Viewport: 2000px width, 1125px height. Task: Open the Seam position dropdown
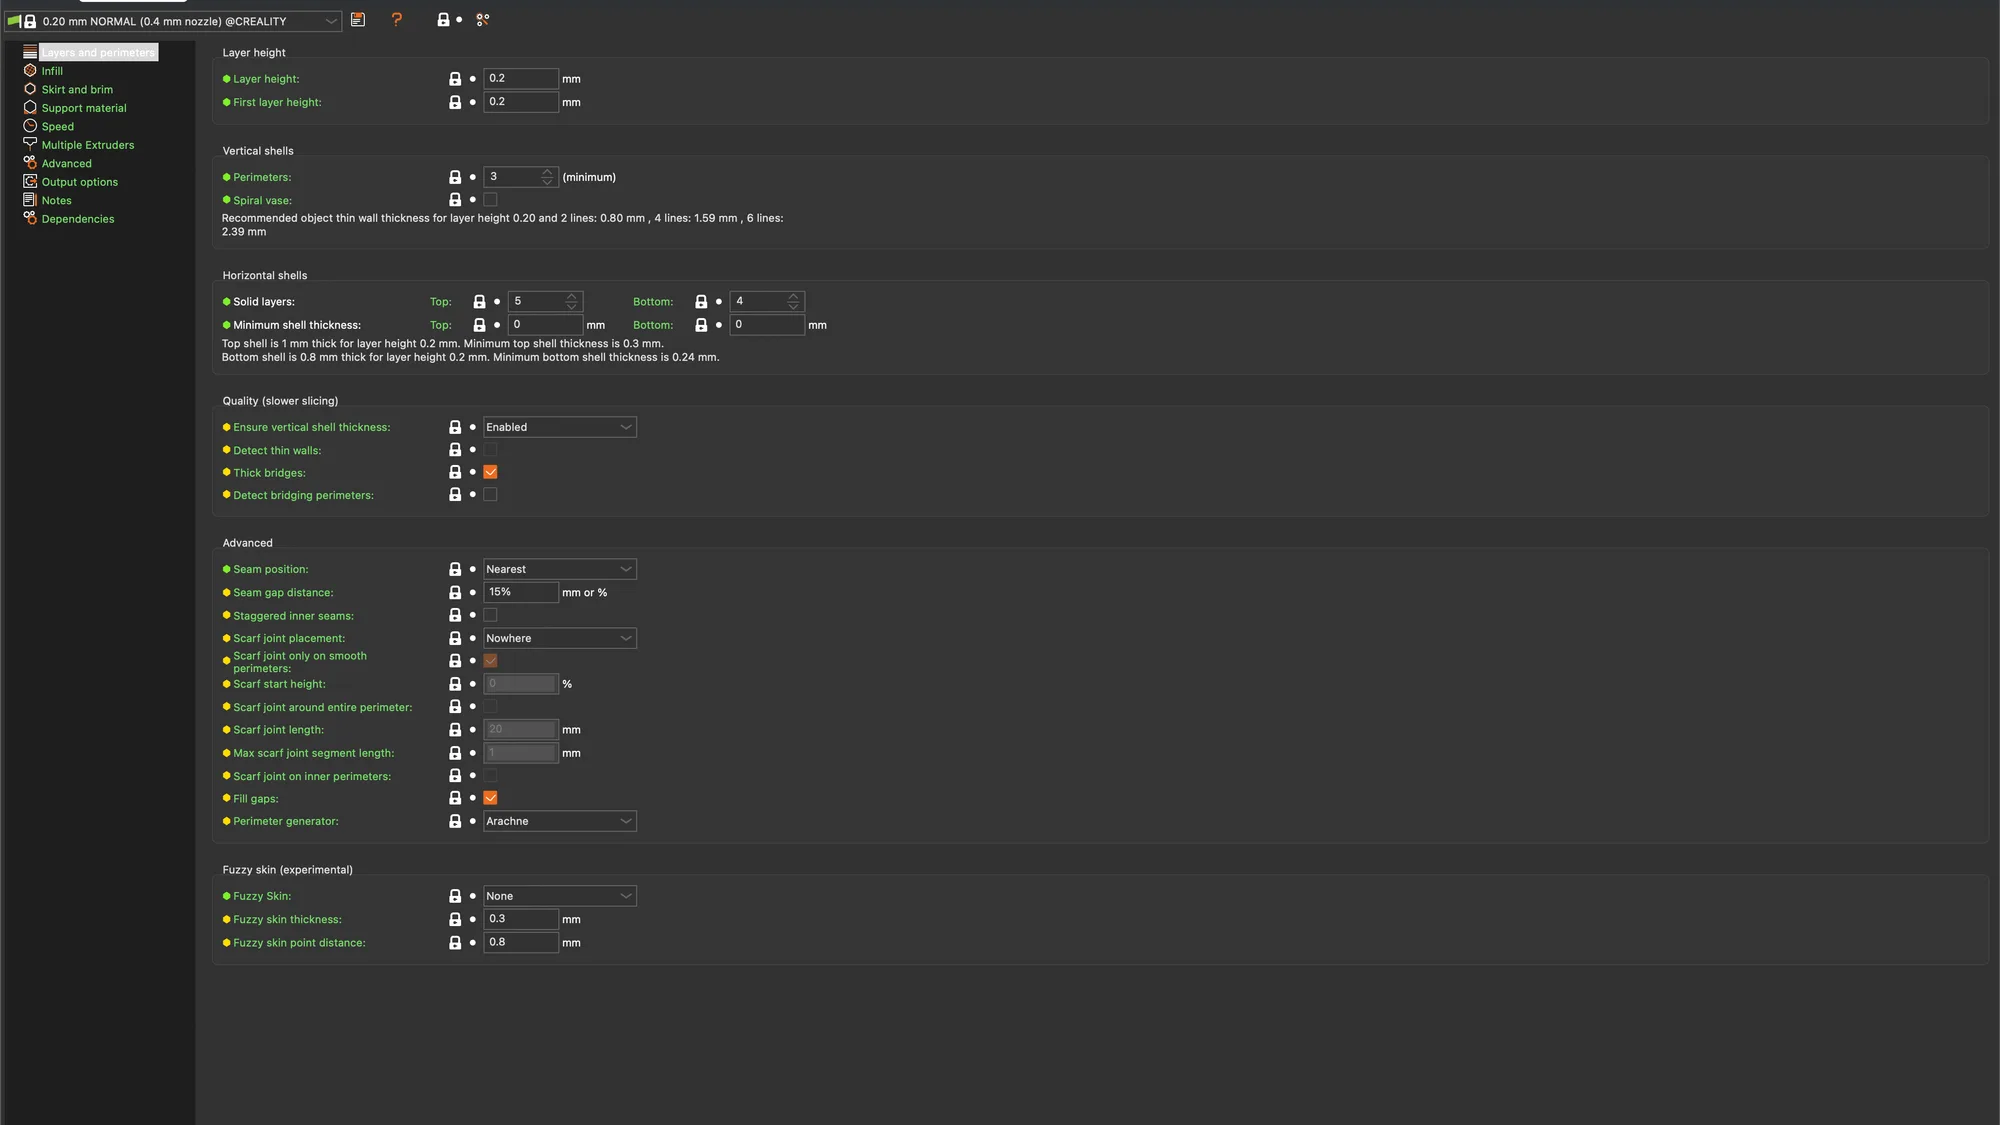[560, 569]
